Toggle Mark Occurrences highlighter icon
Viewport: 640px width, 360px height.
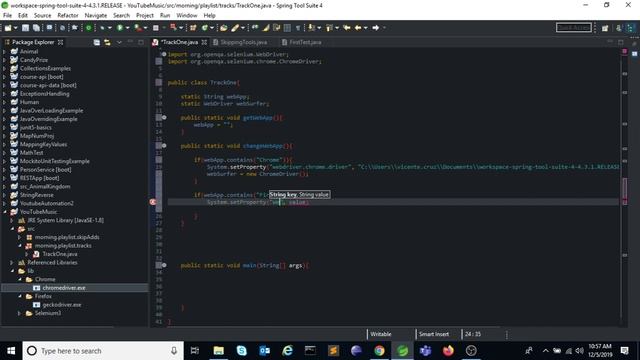pos(266,28)
